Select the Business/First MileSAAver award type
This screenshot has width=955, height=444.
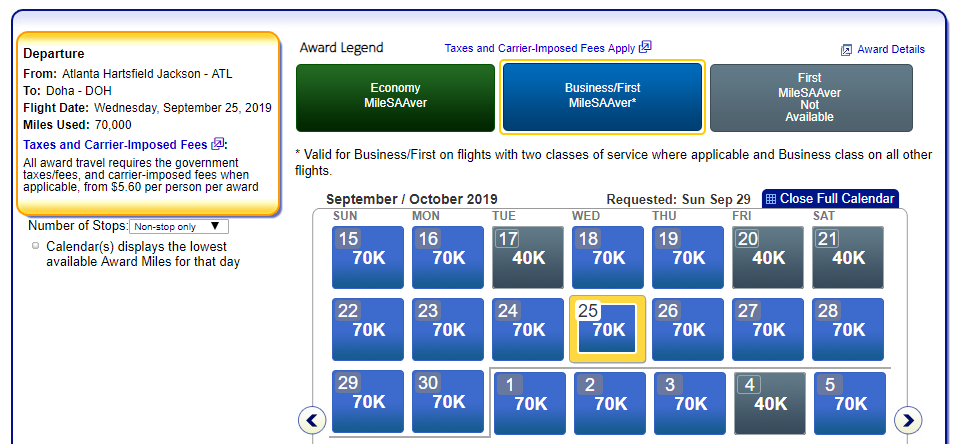click(x=602, y=97)
